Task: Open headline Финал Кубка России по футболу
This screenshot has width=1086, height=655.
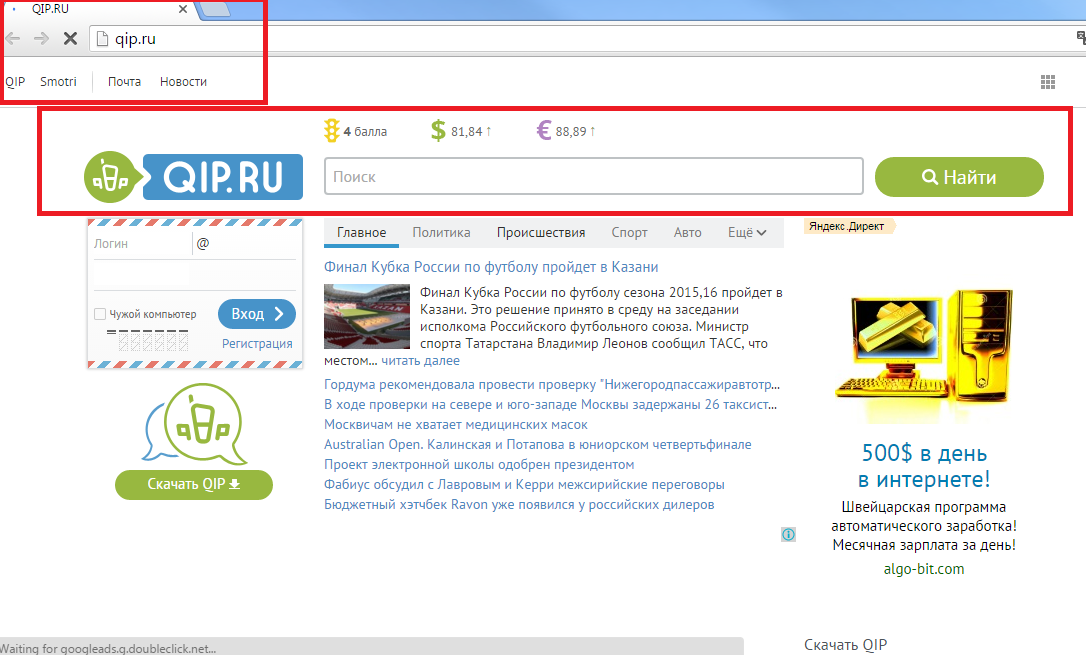Action: click(491, 267)
